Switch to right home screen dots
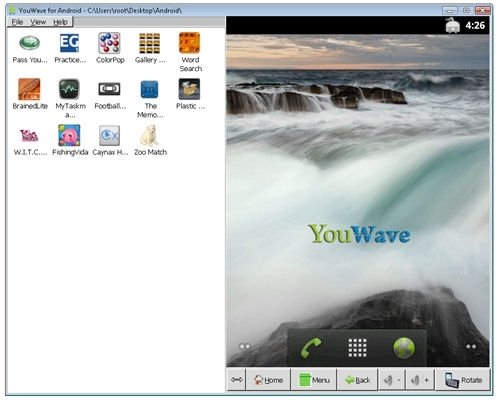The width and height of the screenshot is (498, 400). (471, 347)
